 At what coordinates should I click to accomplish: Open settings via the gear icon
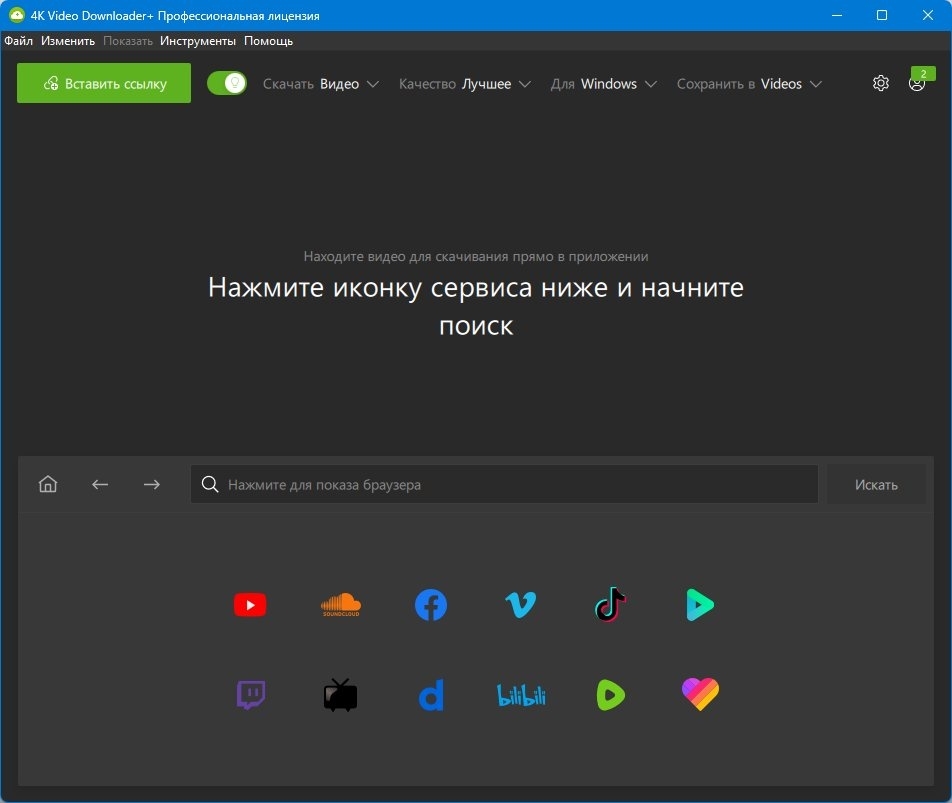(x=881, y=83)
